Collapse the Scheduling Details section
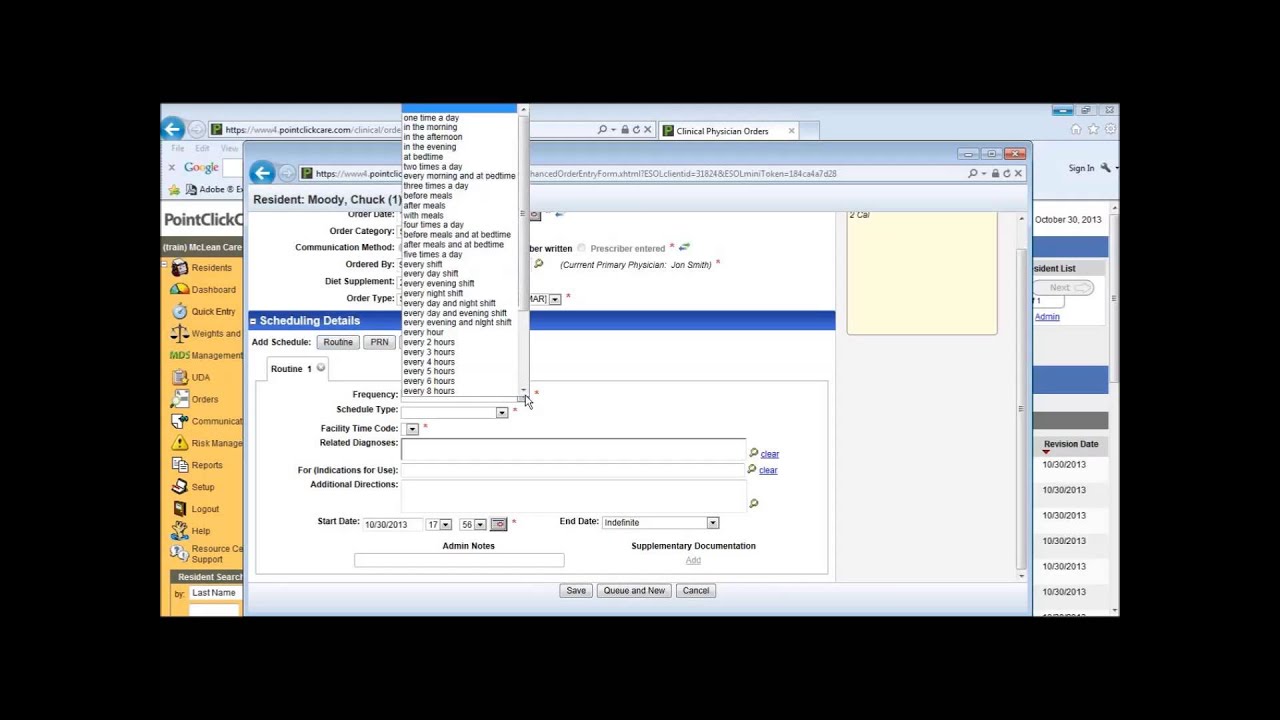The width and height of the screenshot is (1280, 720). (x=253, y=321)
